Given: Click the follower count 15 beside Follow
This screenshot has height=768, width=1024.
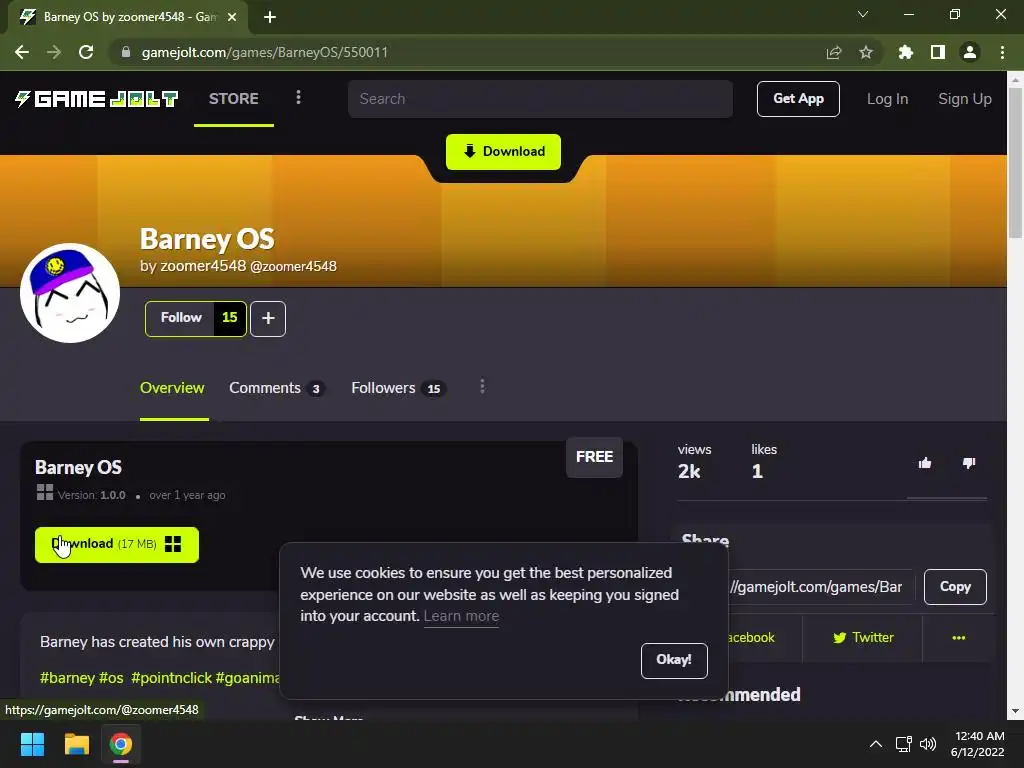Looking at the screenshot, I should [x=229, y=318].
